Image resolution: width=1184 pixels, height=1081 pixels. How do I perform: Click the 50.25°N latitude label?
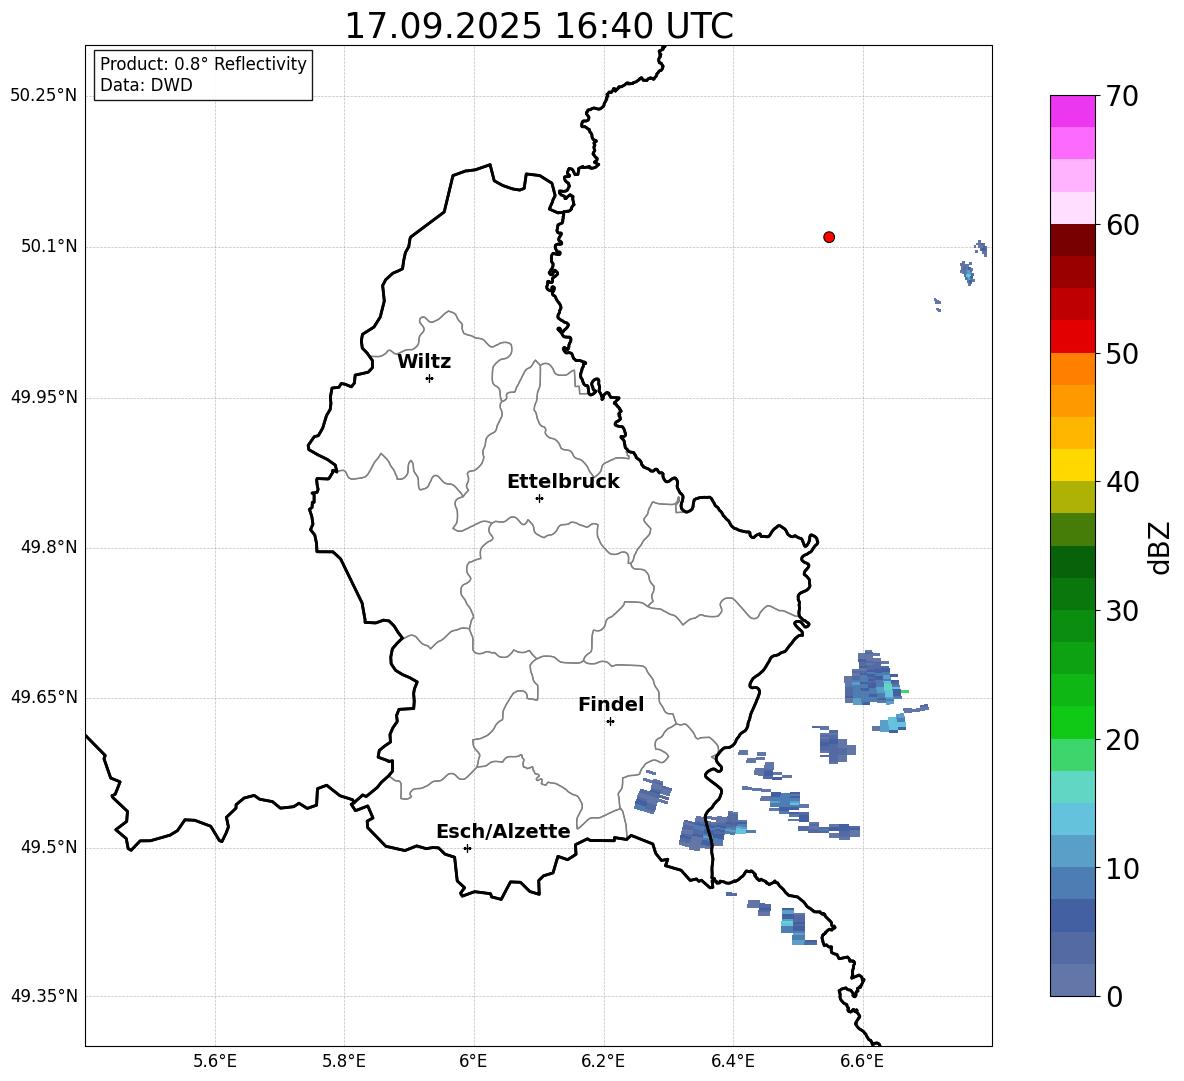[44, 96]
